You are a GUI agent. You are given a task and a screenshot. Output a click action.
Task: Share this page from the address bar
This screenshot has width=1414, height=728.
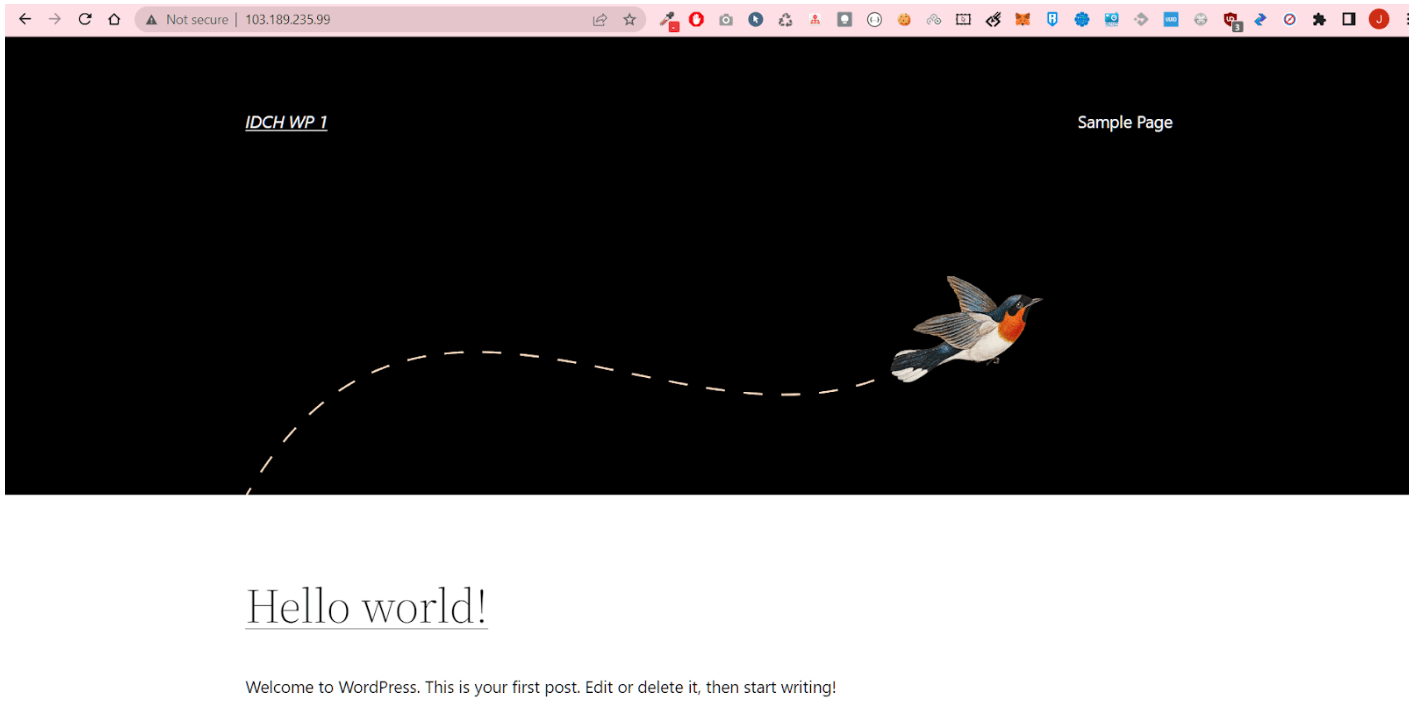tap(600, 19)
